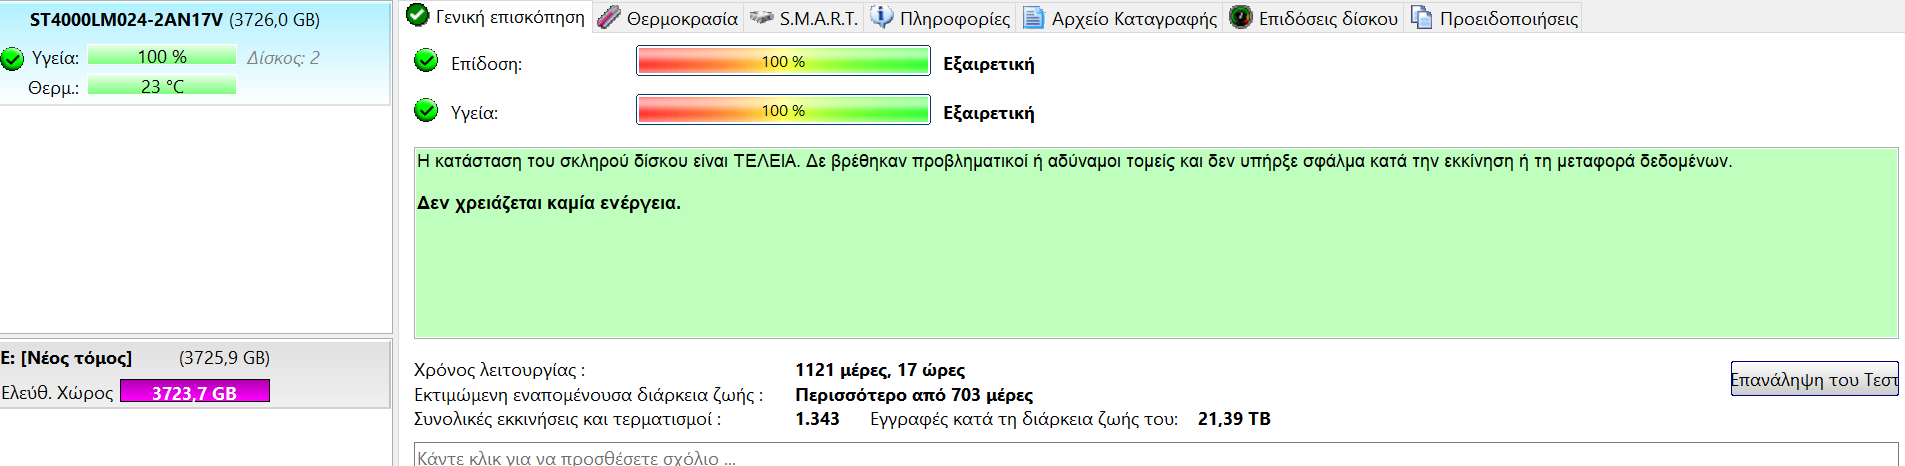
Task: Click the bold text Δεν χρειάζεται καμία ενέργεια
Action: 549,203
